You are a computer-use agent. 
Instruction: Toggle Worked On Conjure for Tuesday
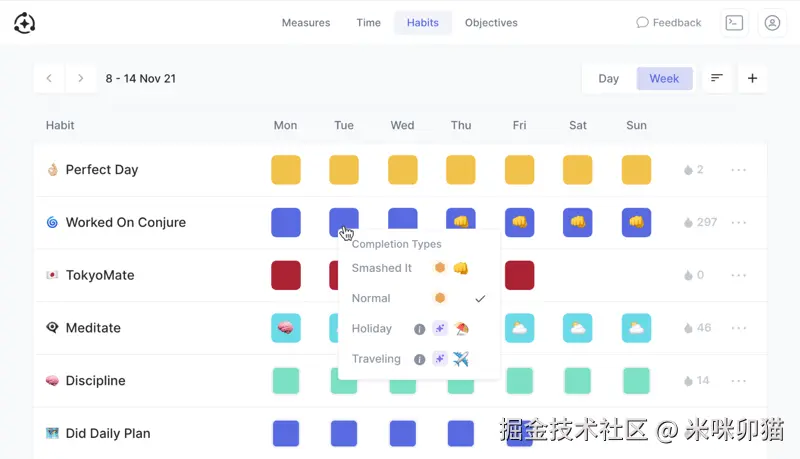(x=343, y=219)
